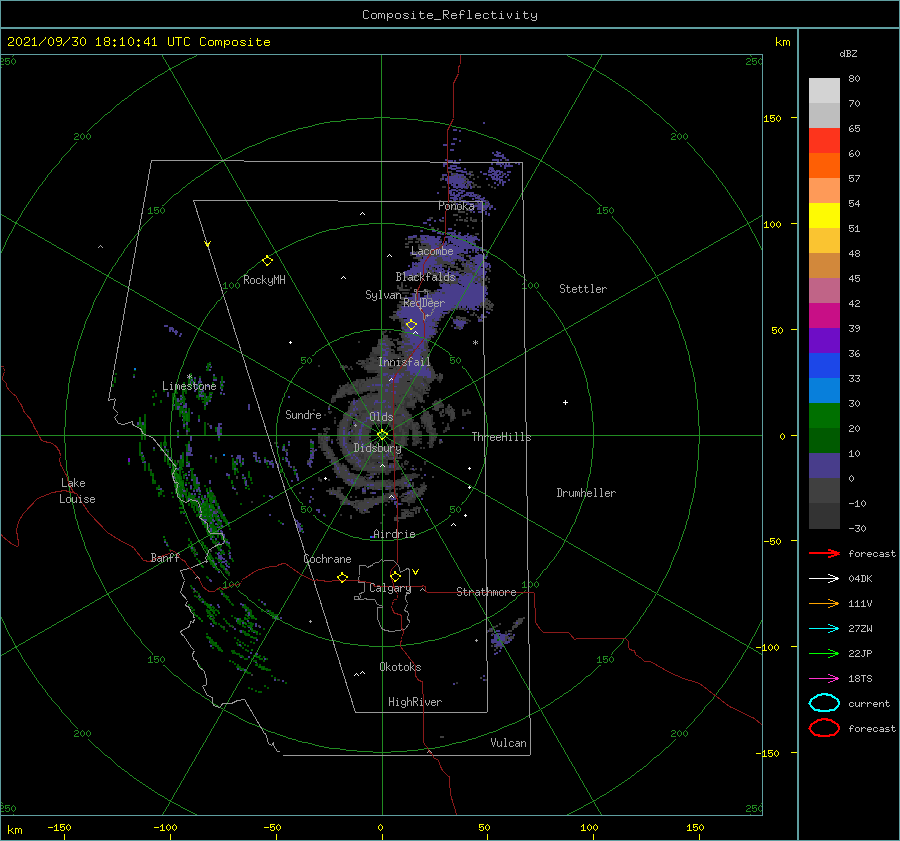
Task: Select the white 04DK arrow legend entry
Action: [824, 578]
